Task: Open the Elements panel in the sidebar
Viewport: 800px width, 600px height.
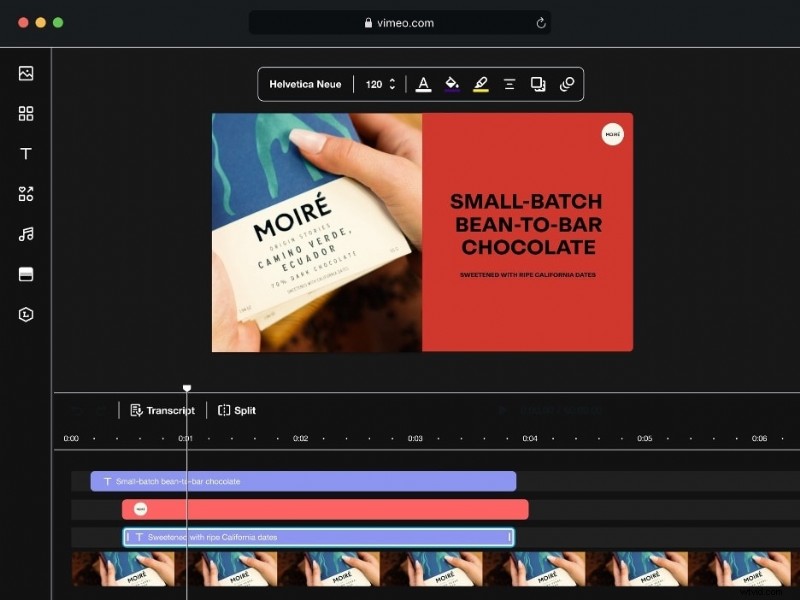Action: coord(25,193)
